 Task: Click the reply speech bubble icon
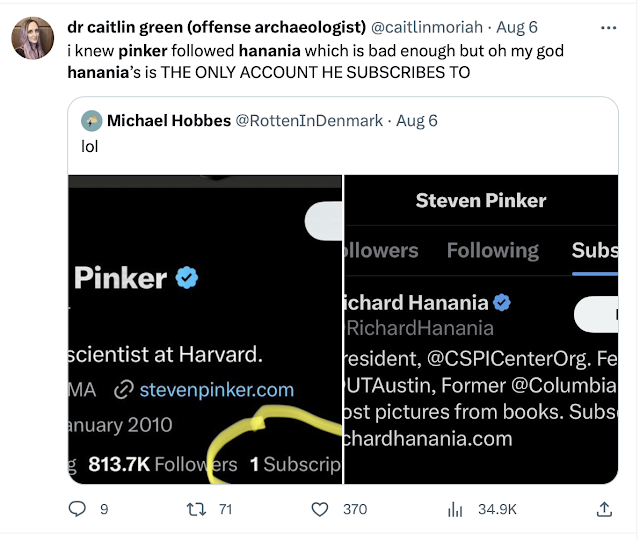[78, 509]
